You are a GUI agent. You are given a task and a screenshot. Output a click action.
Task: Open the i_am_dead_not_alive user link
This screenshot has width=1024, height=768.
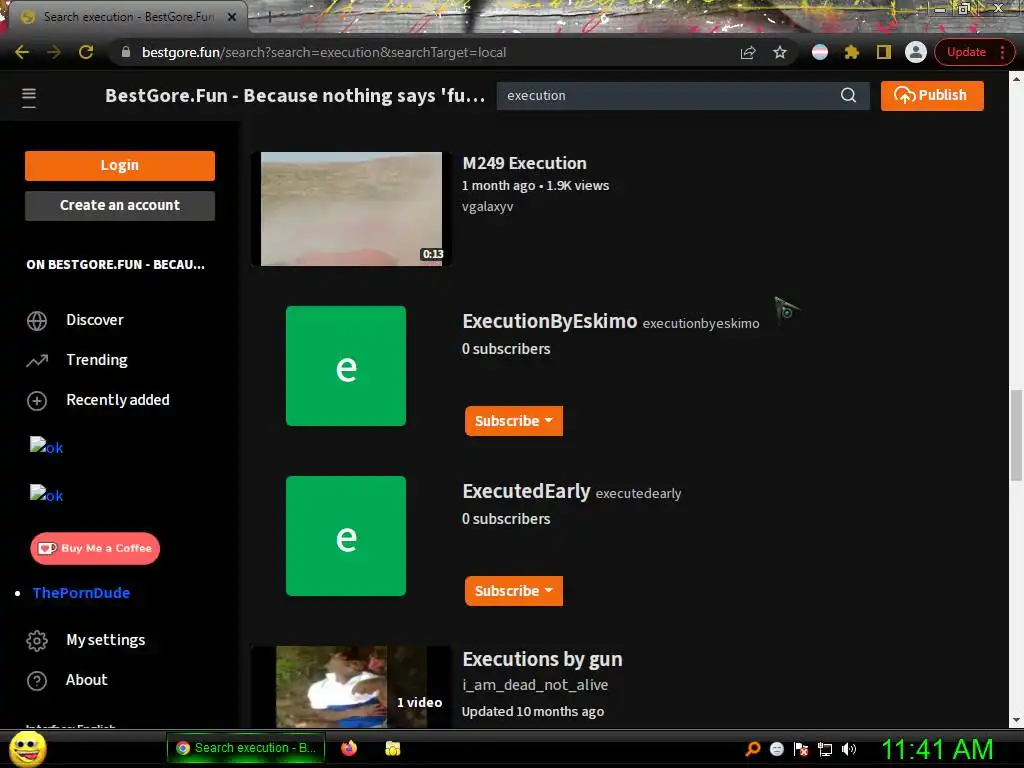click(535, 685)
